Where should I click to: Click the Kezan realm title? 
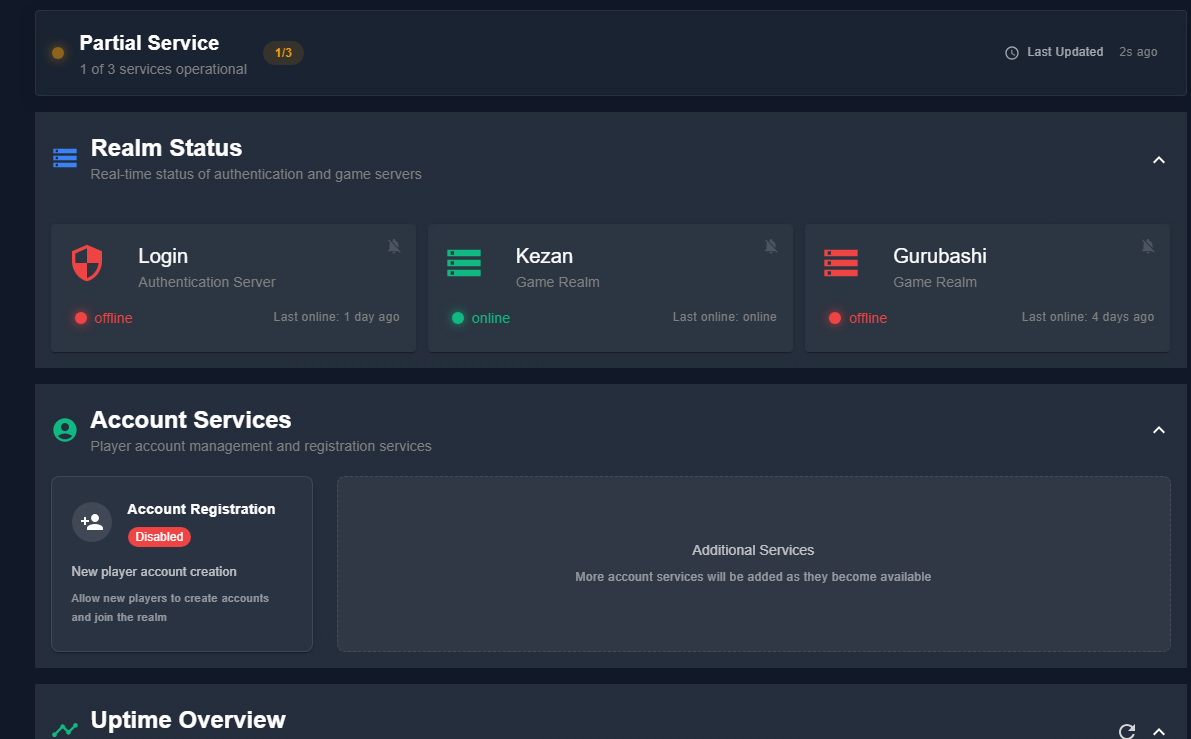(544, 256)
